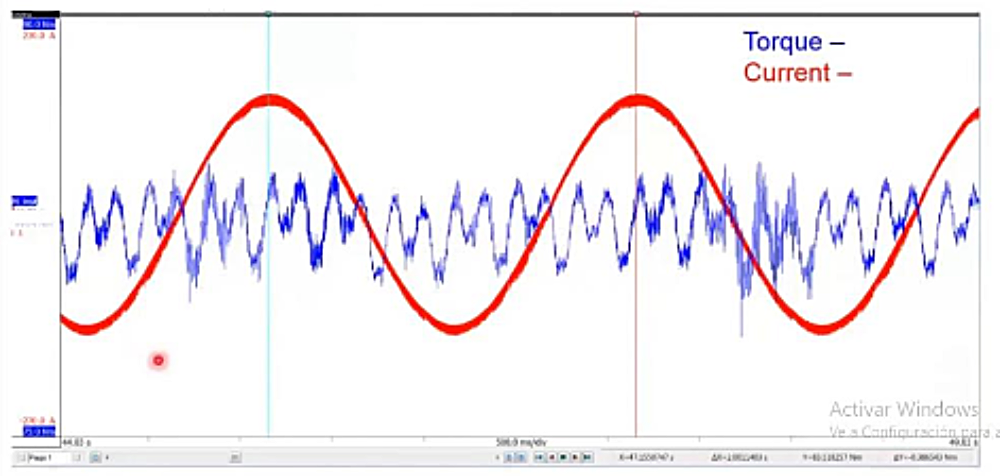1000x476 pixels.
Task: Open the dropdown arrow beside the page icon
Action: click(x=106, y=457)
